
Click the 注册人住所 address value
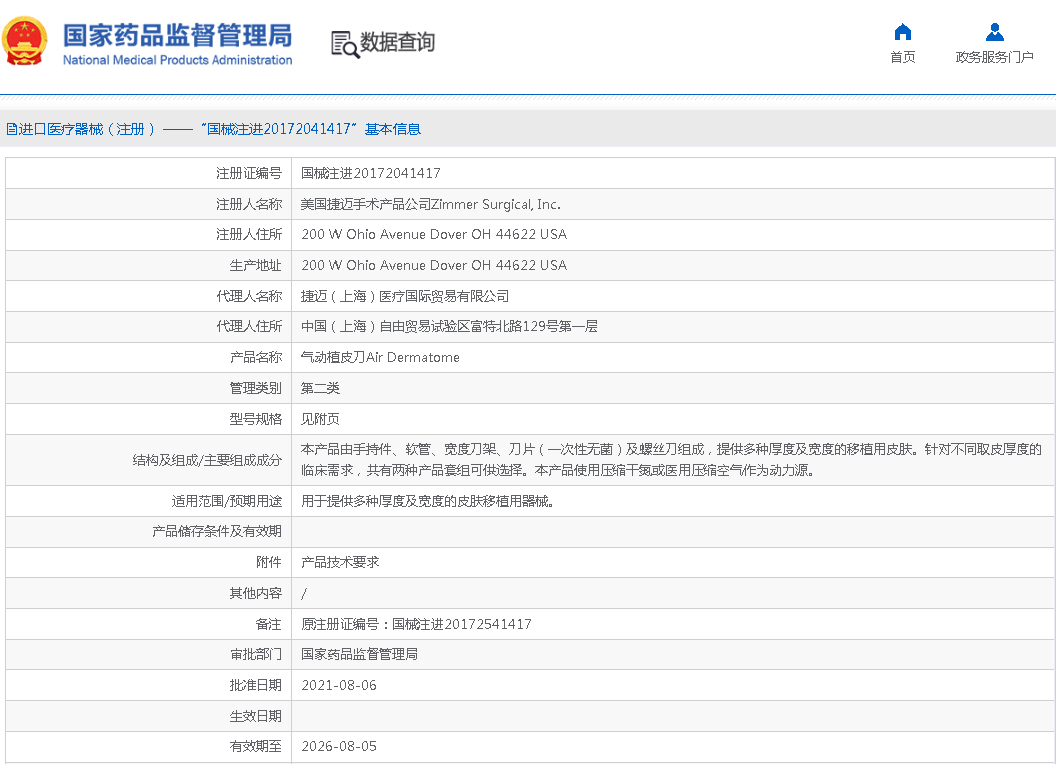coord(434,234)
